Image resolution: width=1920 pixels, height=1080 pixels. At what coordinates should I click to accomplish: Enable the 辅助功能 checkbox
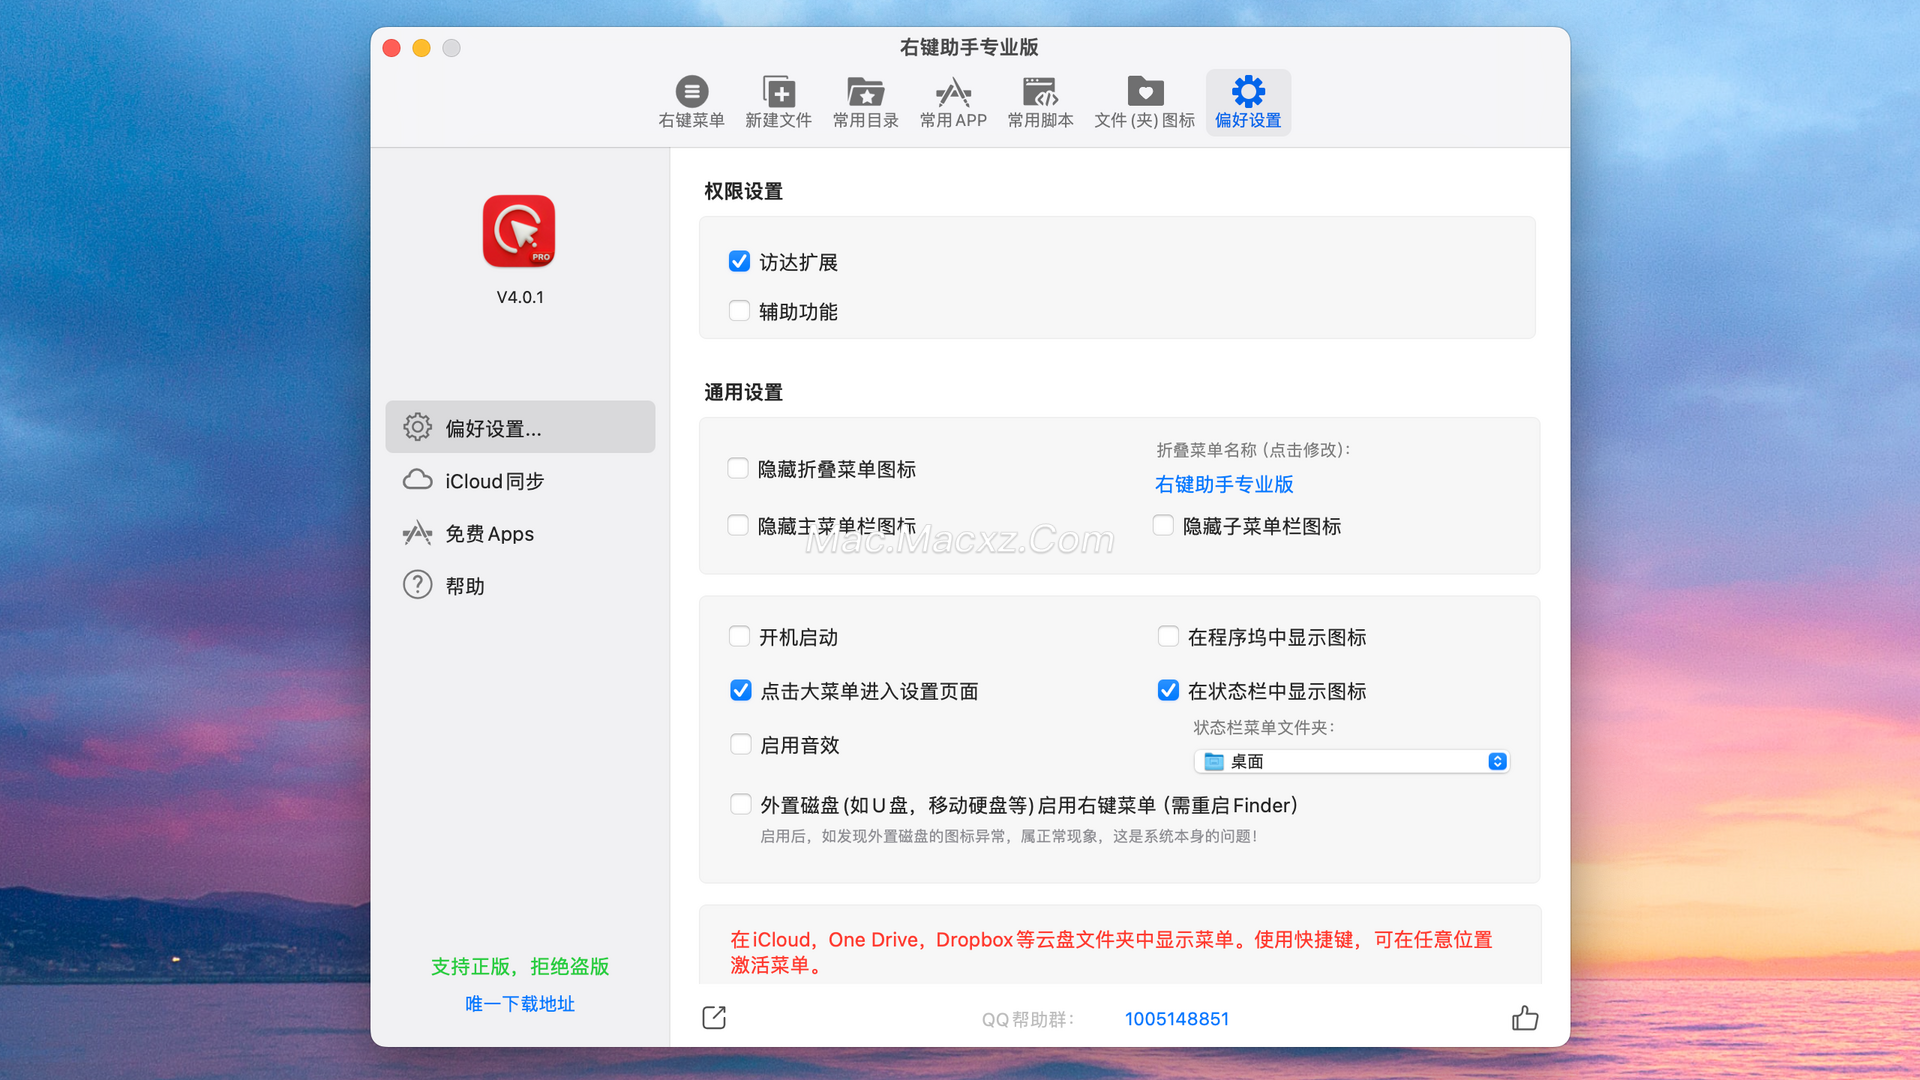(739, 311)
